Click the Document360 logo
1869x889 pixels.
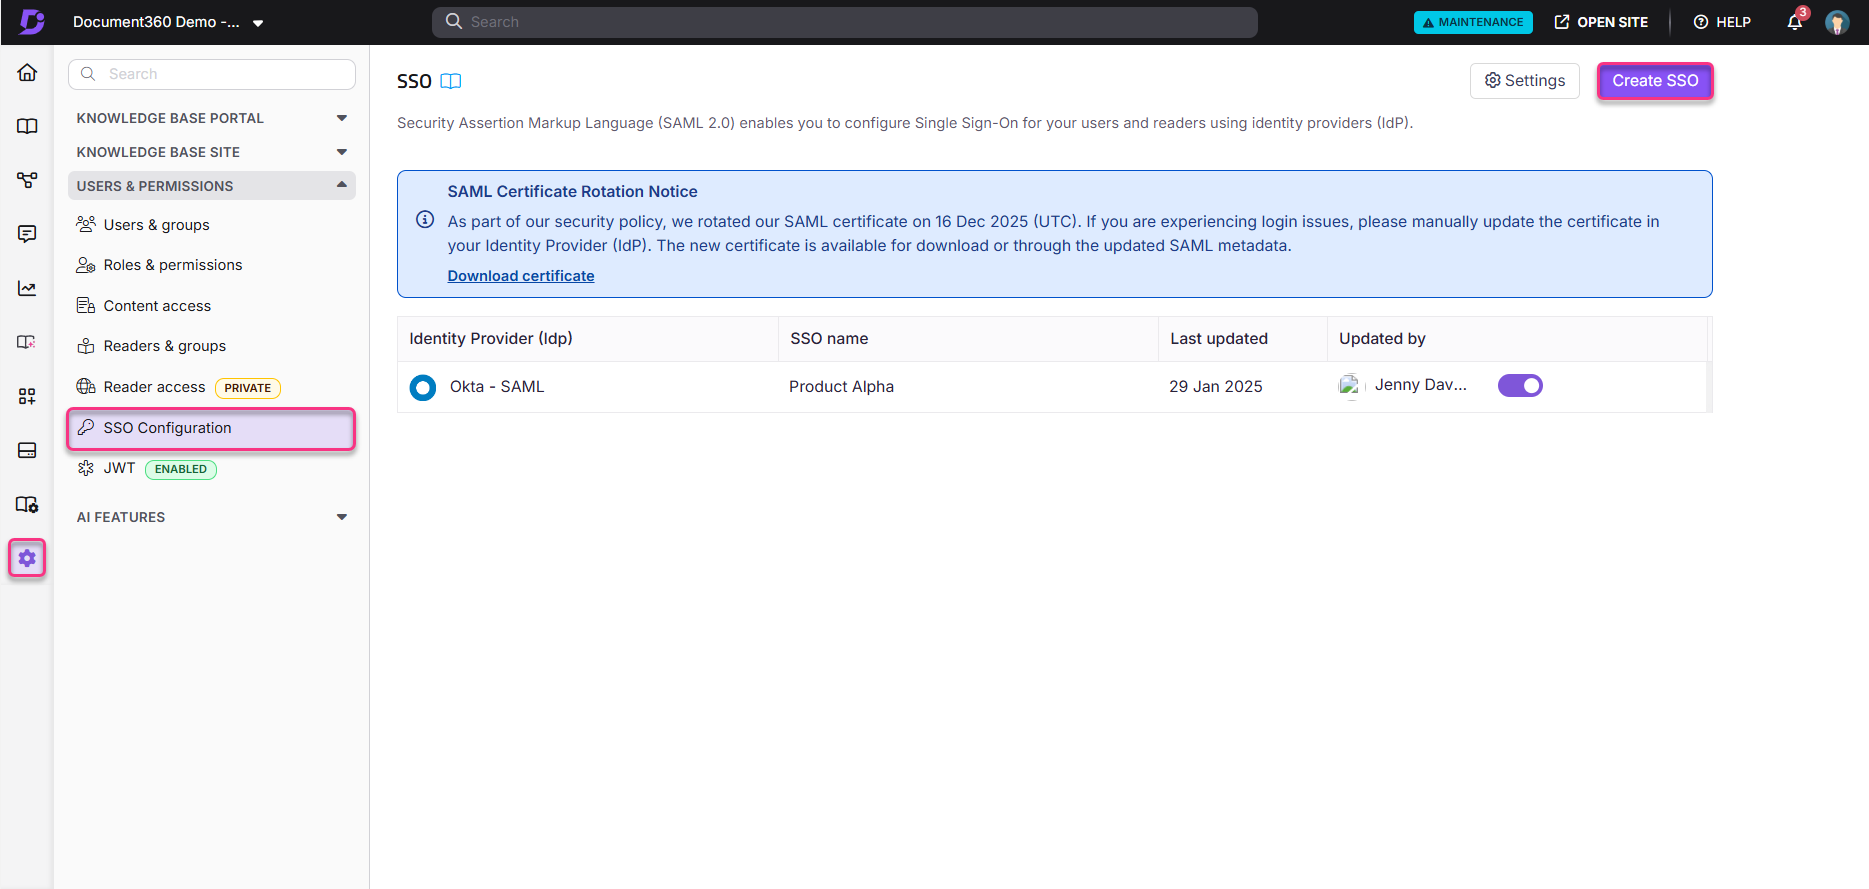[x=32, y=22]
